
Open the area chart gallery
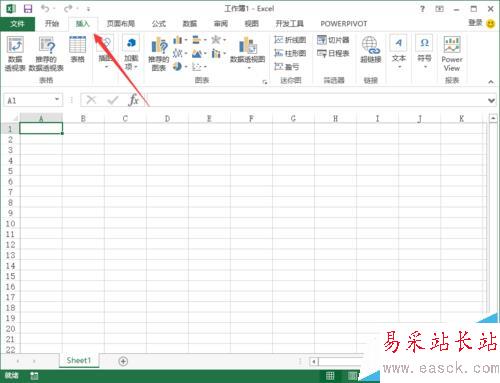click(x=199, y=53)
